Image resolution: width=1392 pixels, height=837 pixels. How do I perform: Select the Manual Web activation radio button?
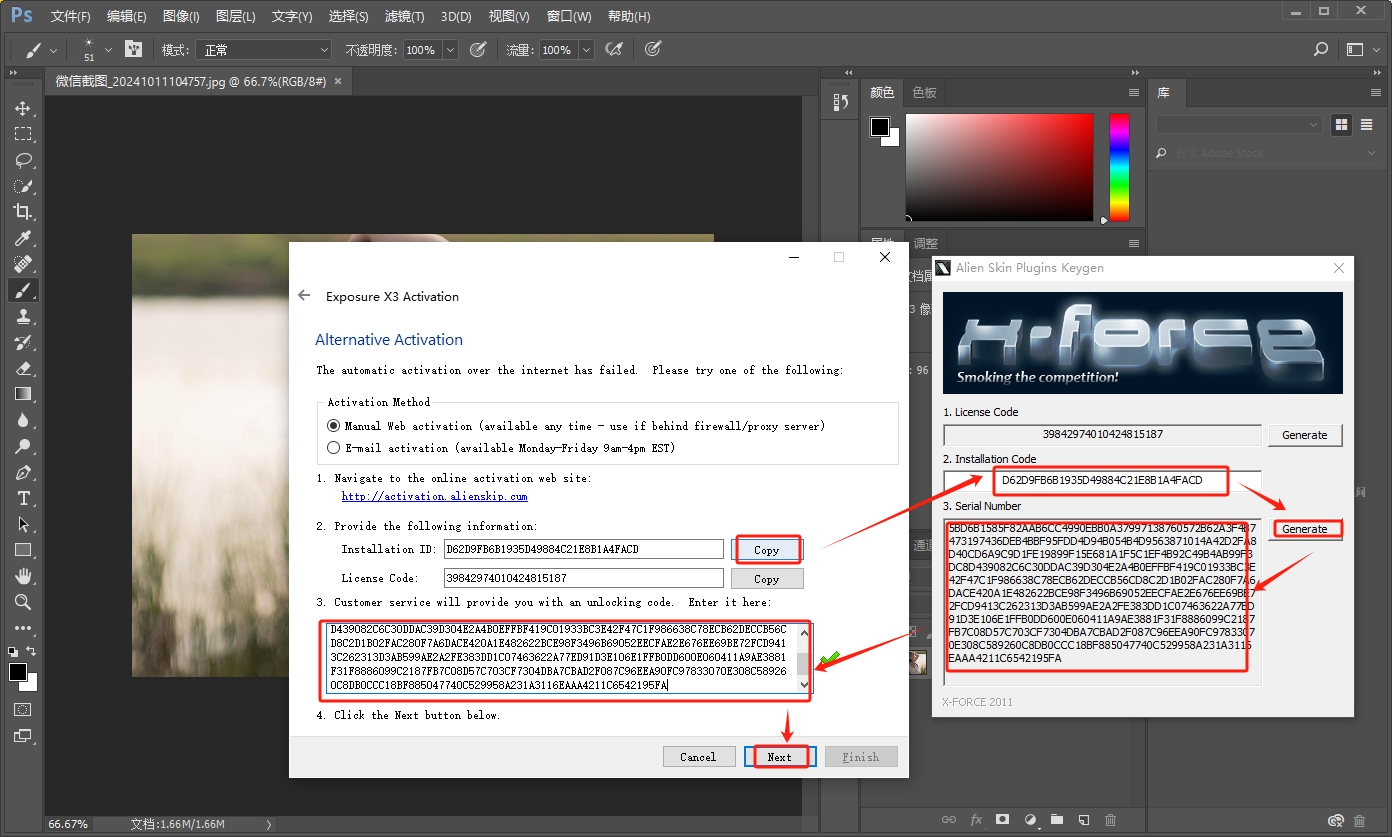(334, 426)
